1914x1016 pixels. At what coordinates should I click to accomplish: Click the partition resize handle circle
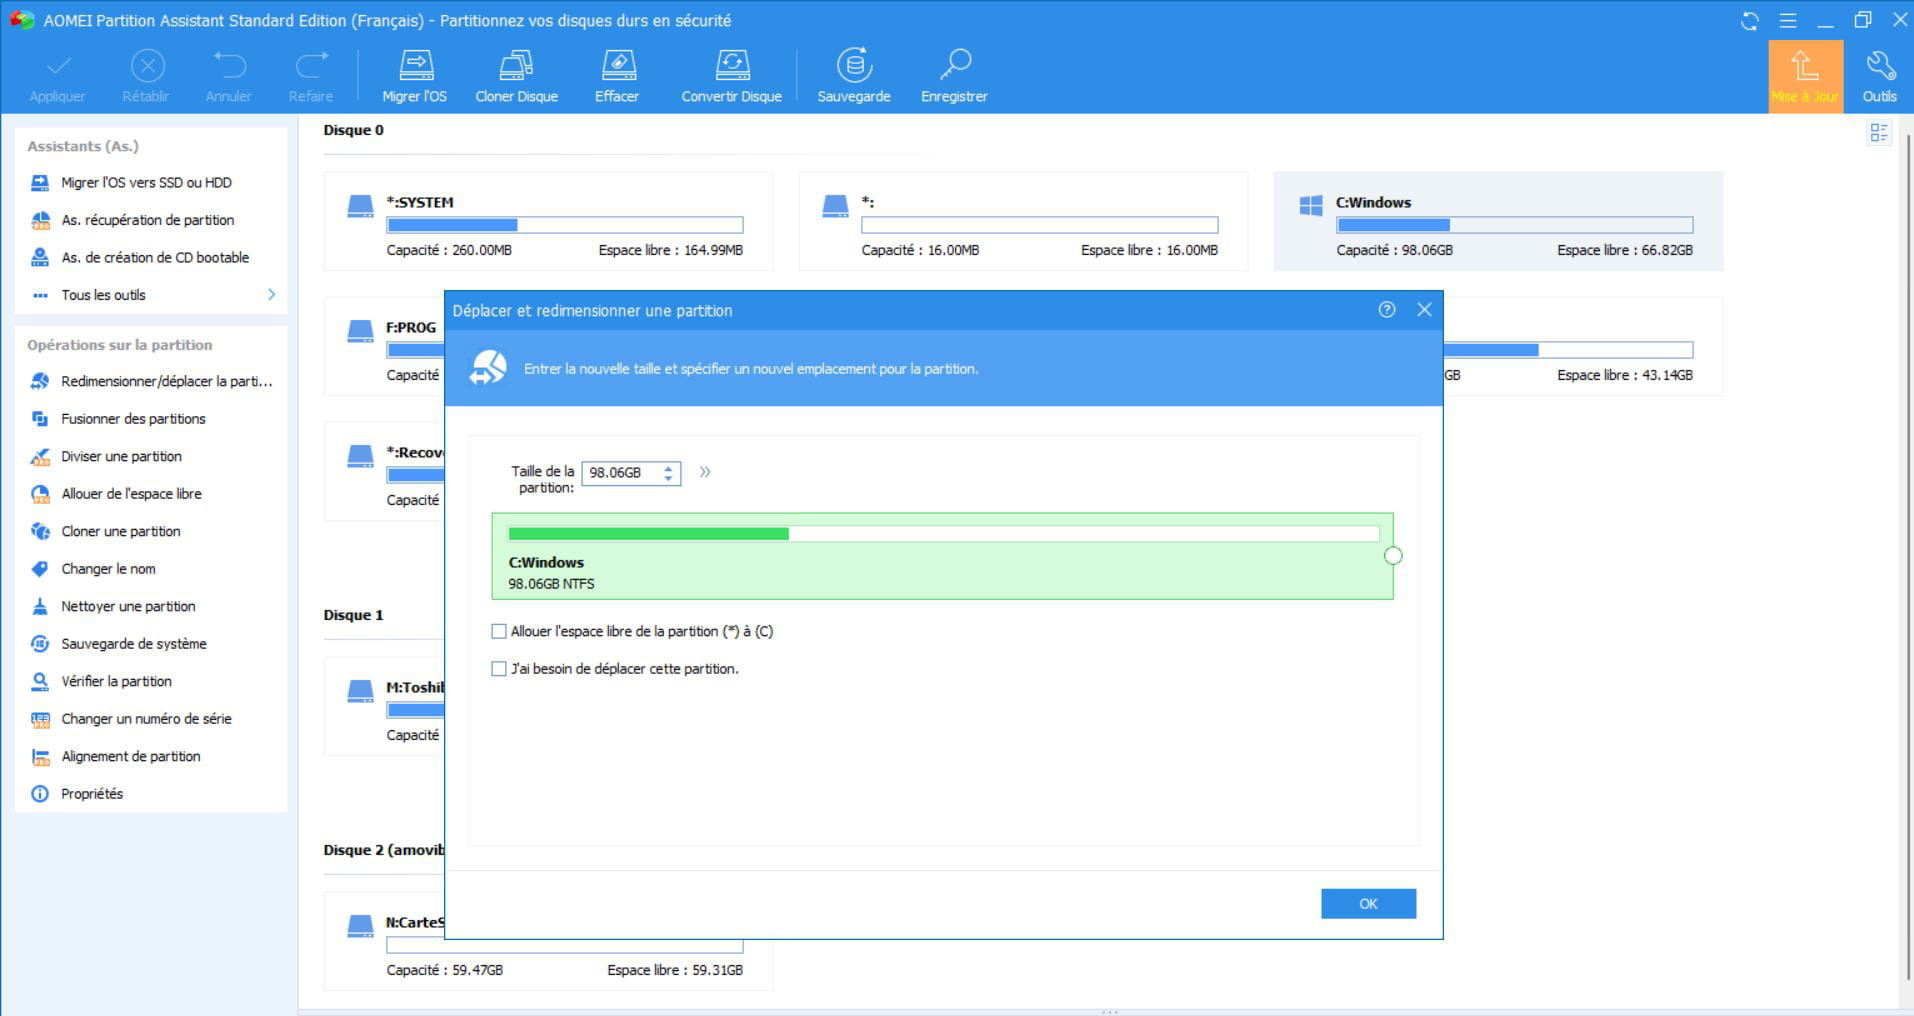(x=1393, y=556)
